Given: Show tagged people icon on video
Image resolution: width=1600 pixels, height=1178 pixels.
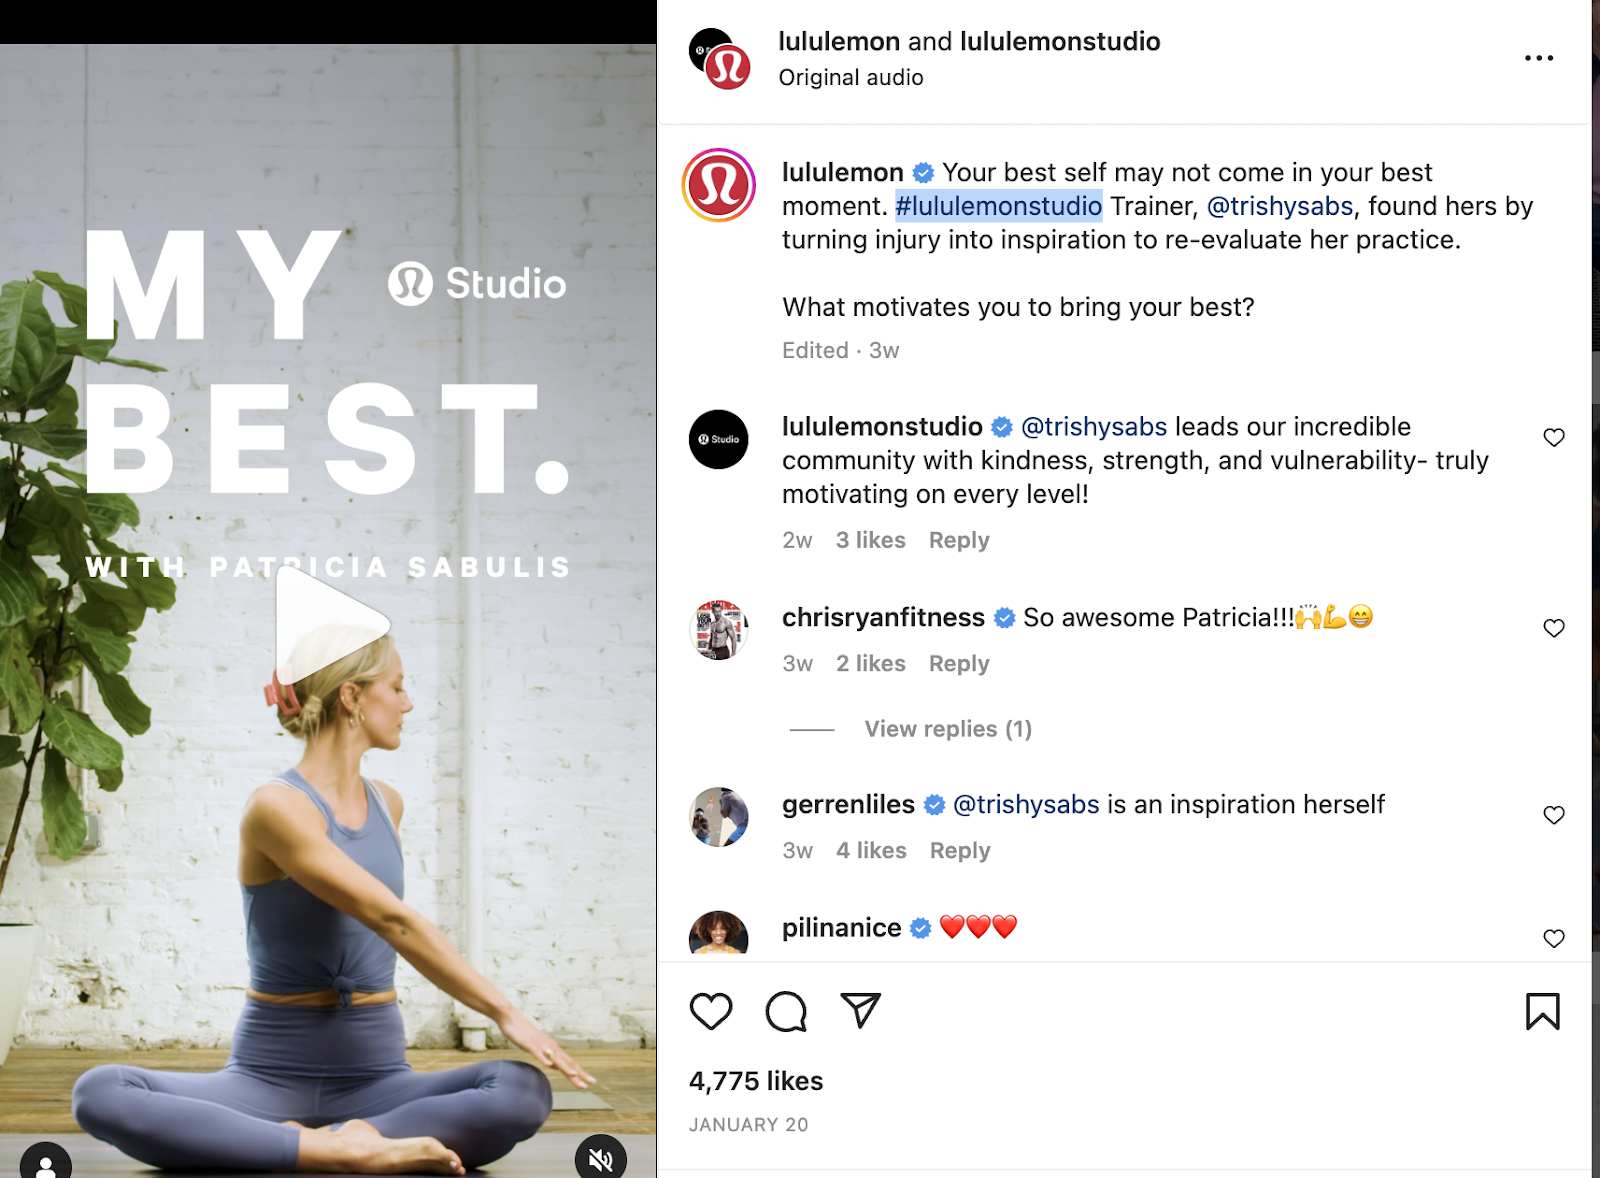Looking at the screenshot, I should coord(46,1163).
